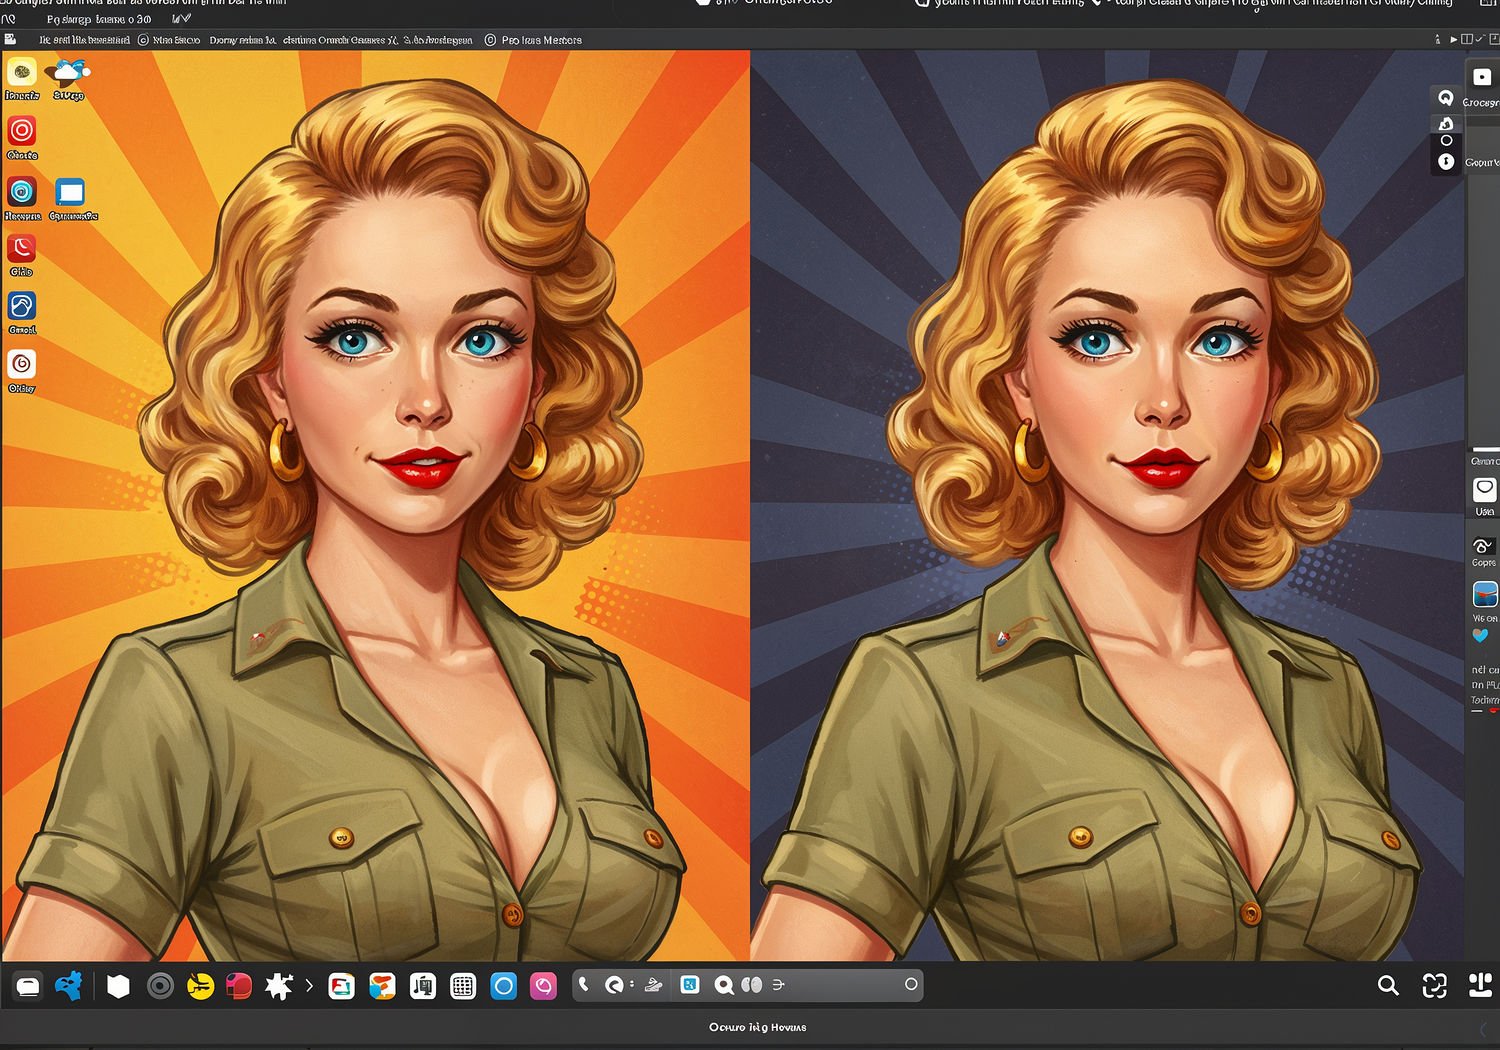Click the gray ring dock icon
The width and height of the screenshot is (1500, 1050).
tap(160, 987)
